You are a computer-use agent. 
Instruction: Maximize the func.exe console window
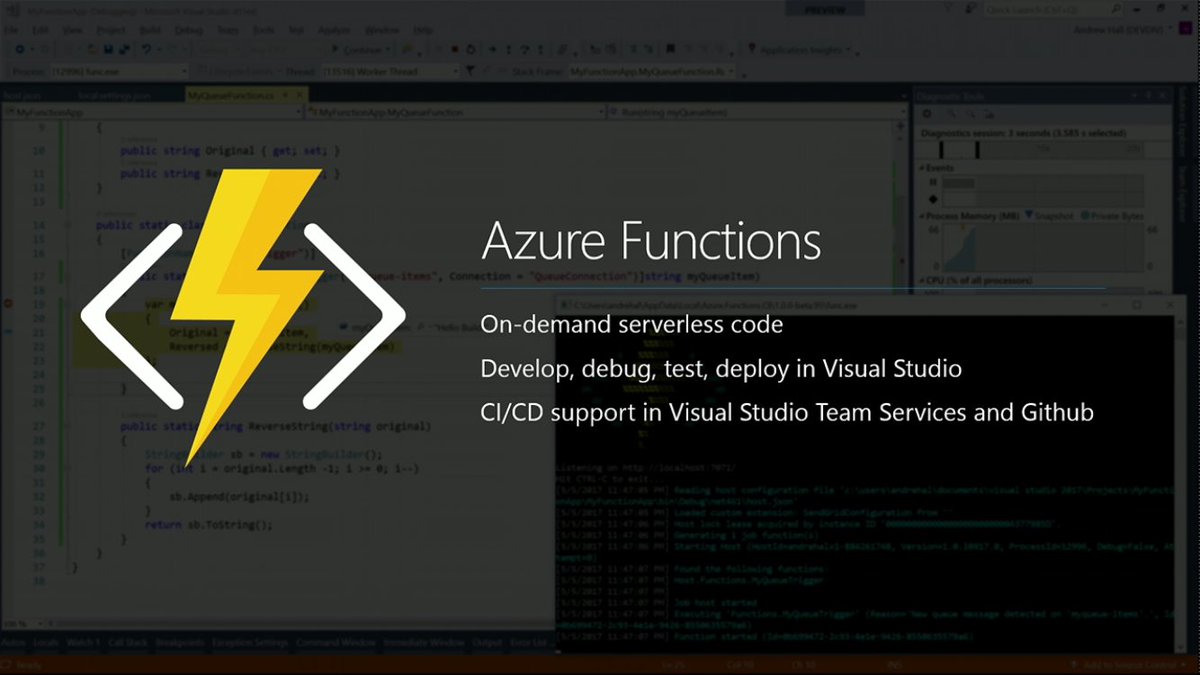pyautogui.click(x=1136, y=303)
